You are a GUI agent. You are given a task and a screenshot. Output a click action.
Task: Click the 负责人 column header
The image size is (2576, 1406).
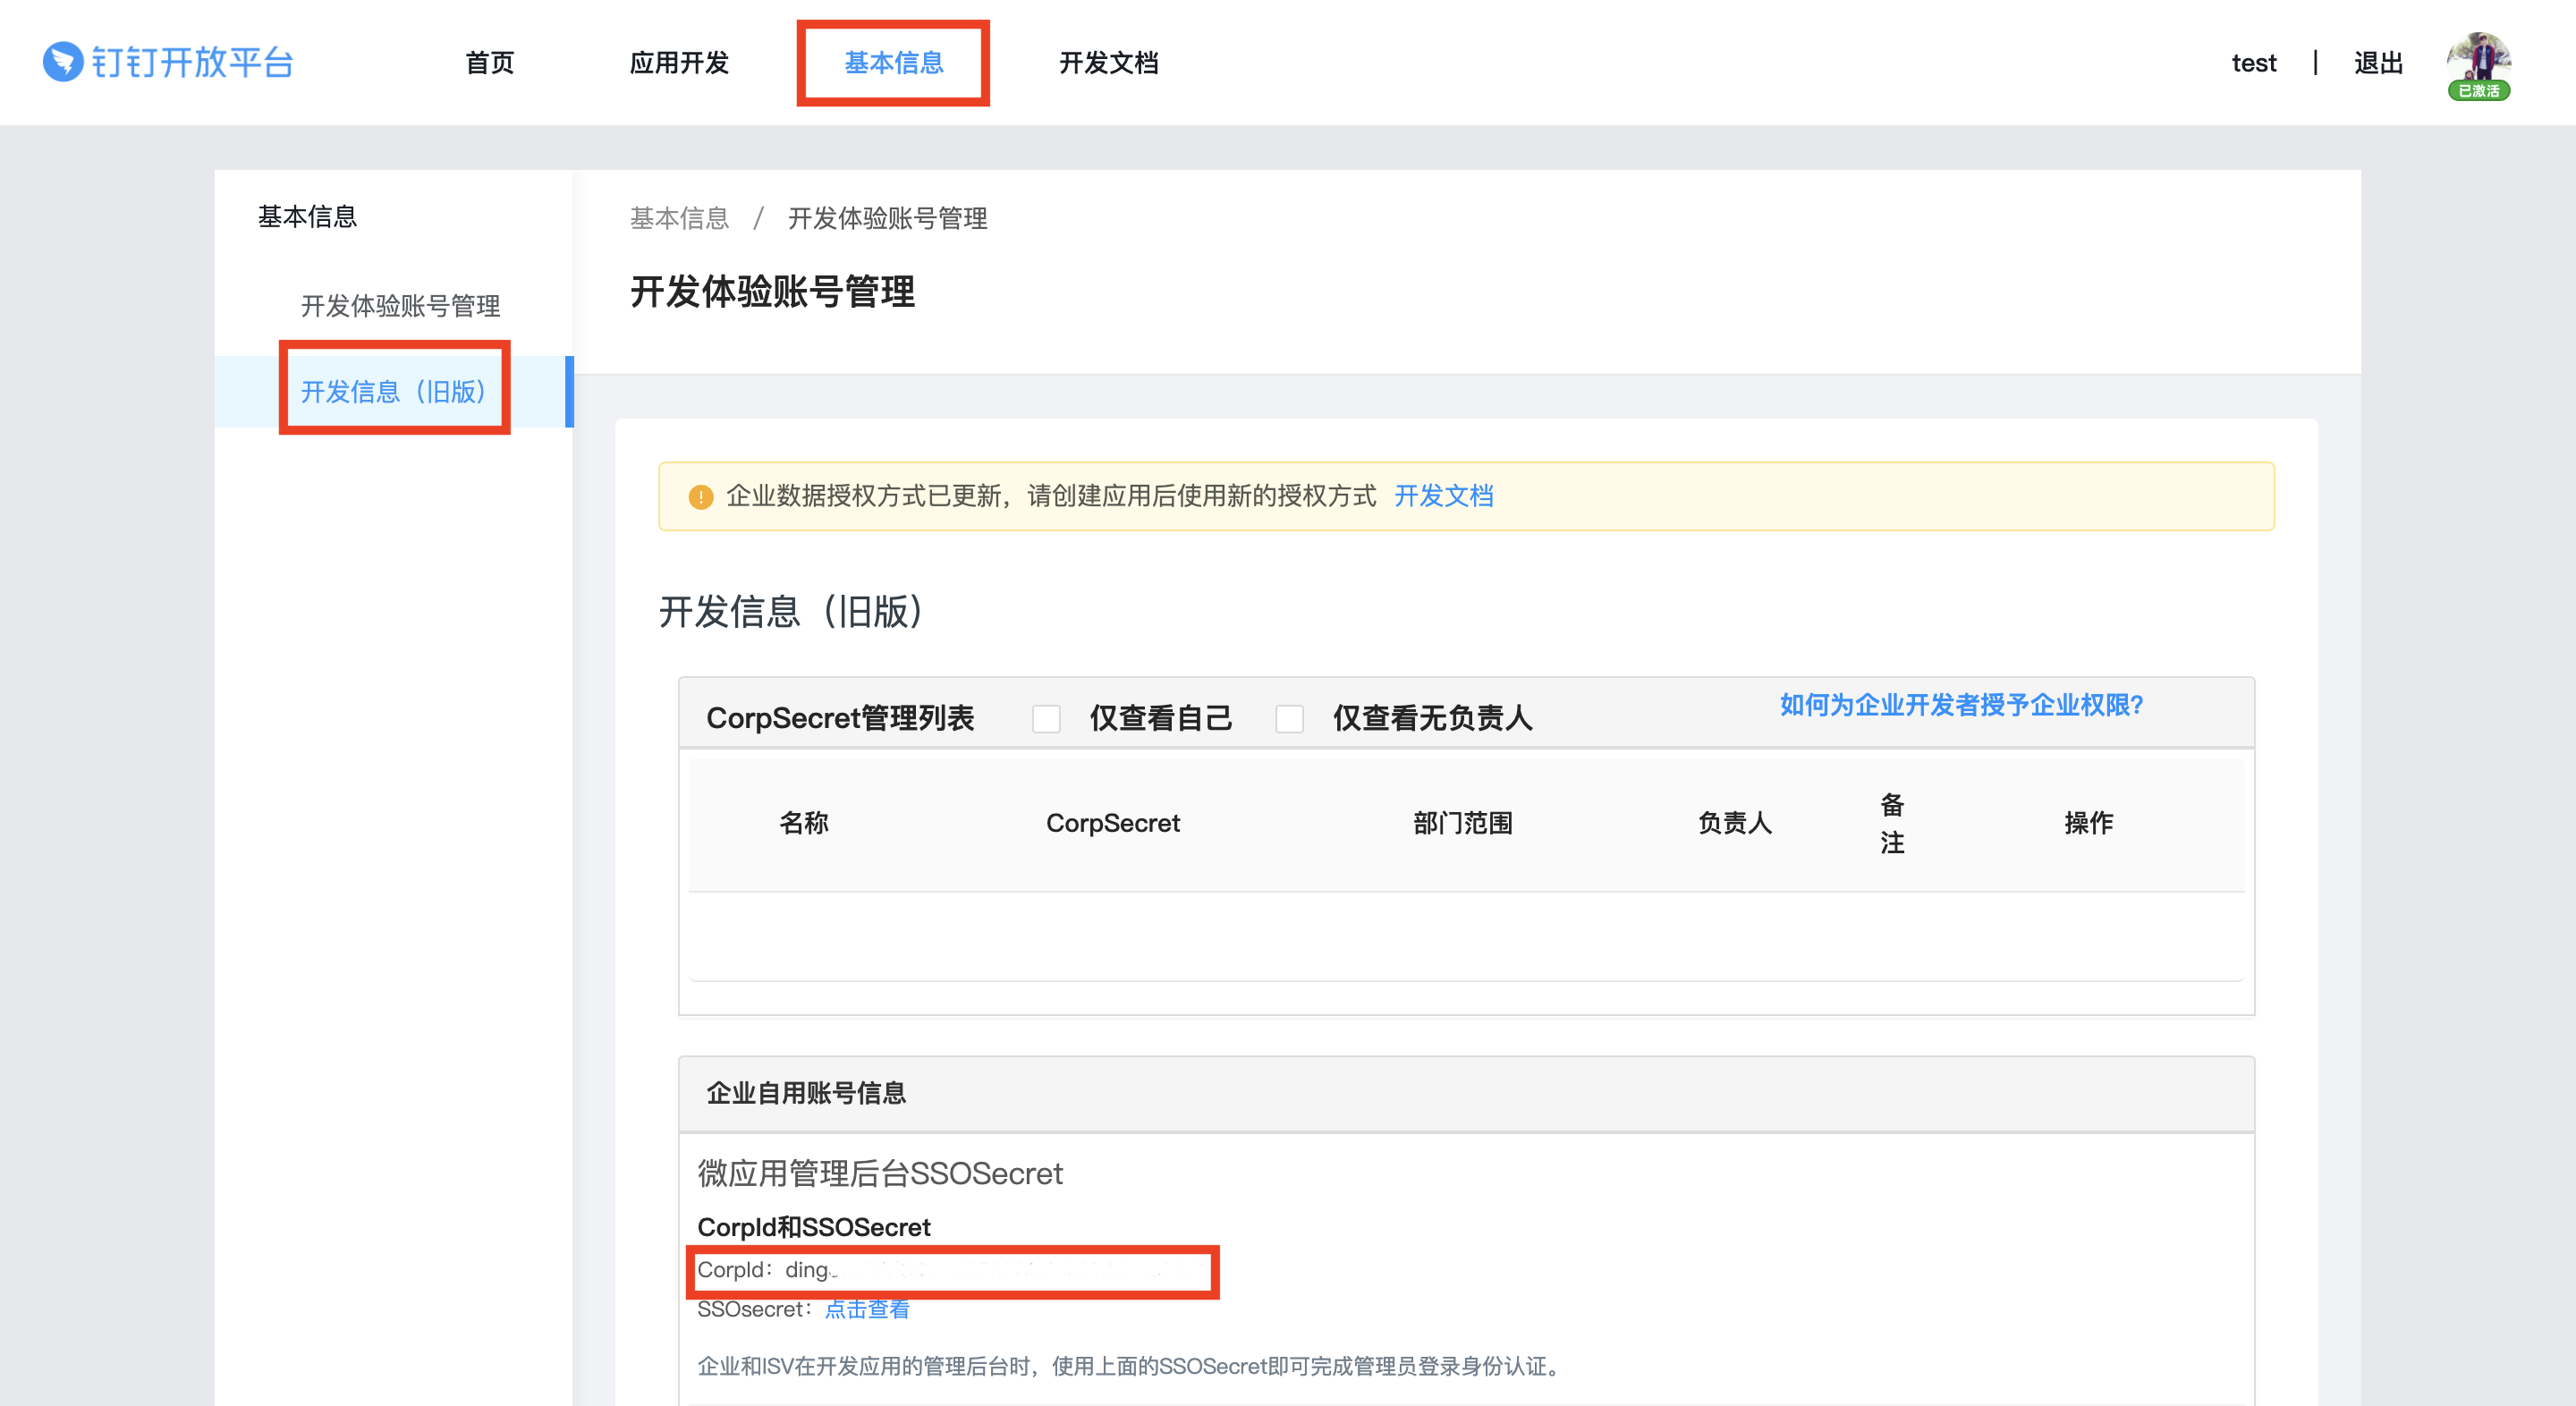[1735, 823]
